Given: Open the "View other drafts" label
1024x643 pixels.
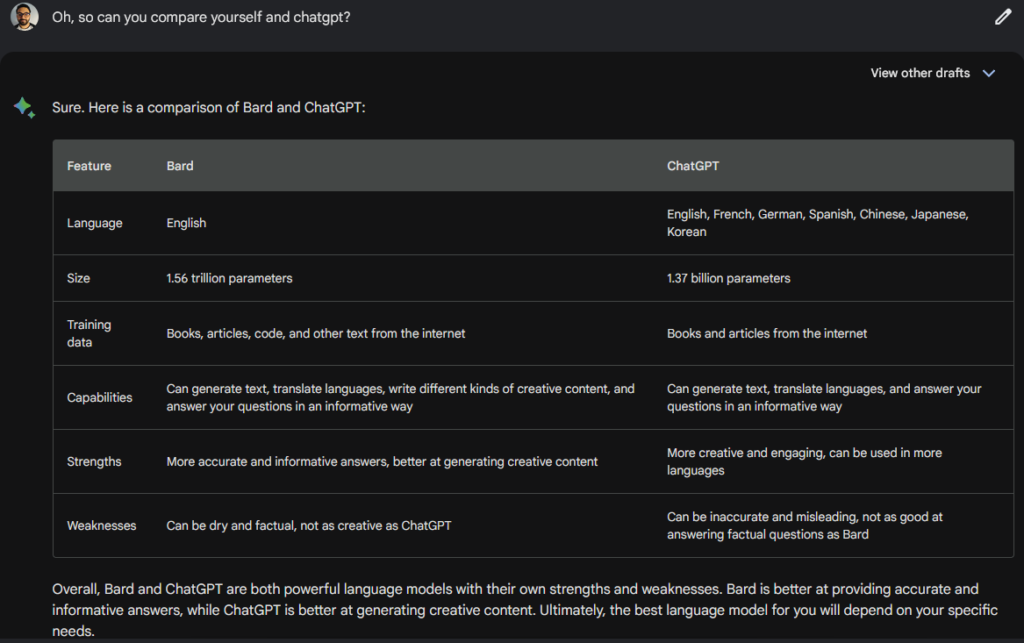Looking at the screenshot, I should click(x=920, y=73).
